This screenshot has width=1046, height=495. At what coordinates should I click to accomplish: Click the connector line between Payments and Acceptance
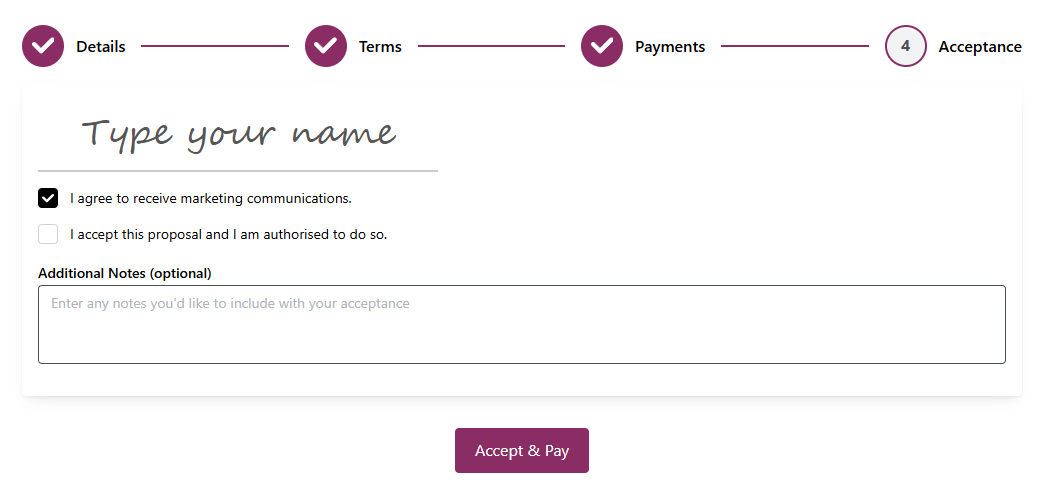[795, 46]
